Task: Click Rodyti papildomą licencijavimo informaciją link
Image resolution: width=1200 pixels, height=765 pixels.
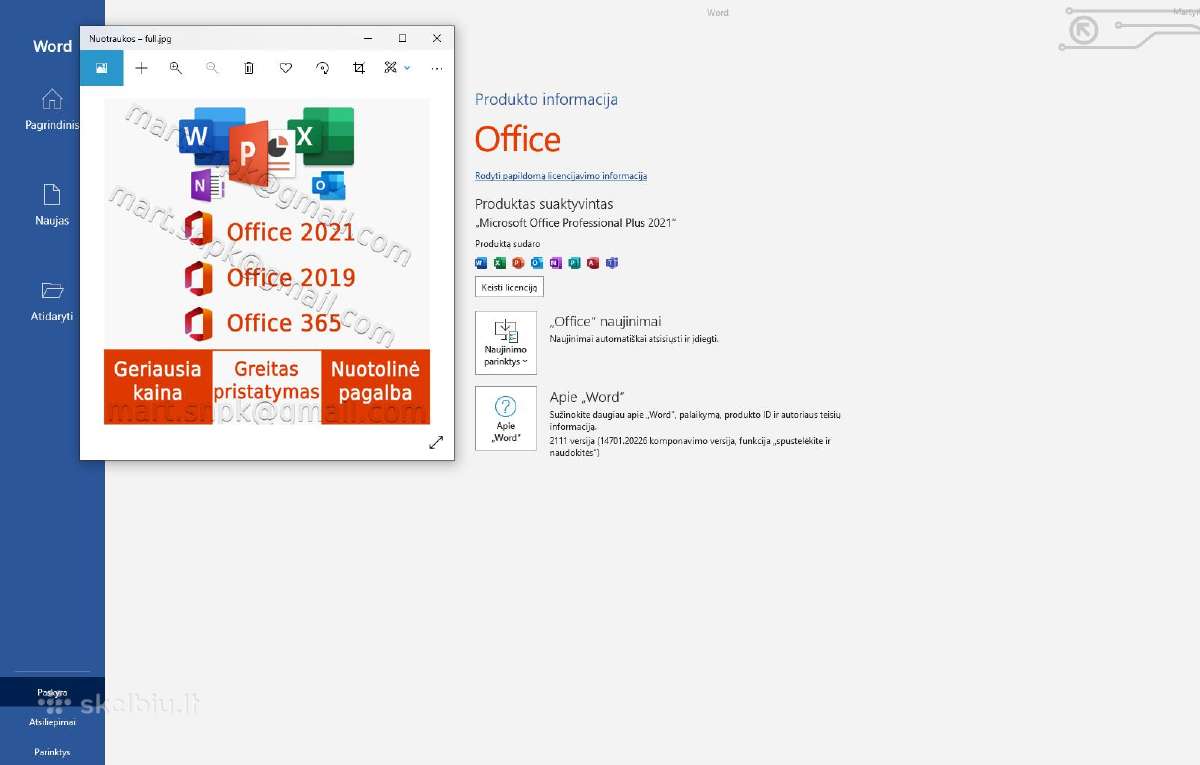Action: [561, 176]
